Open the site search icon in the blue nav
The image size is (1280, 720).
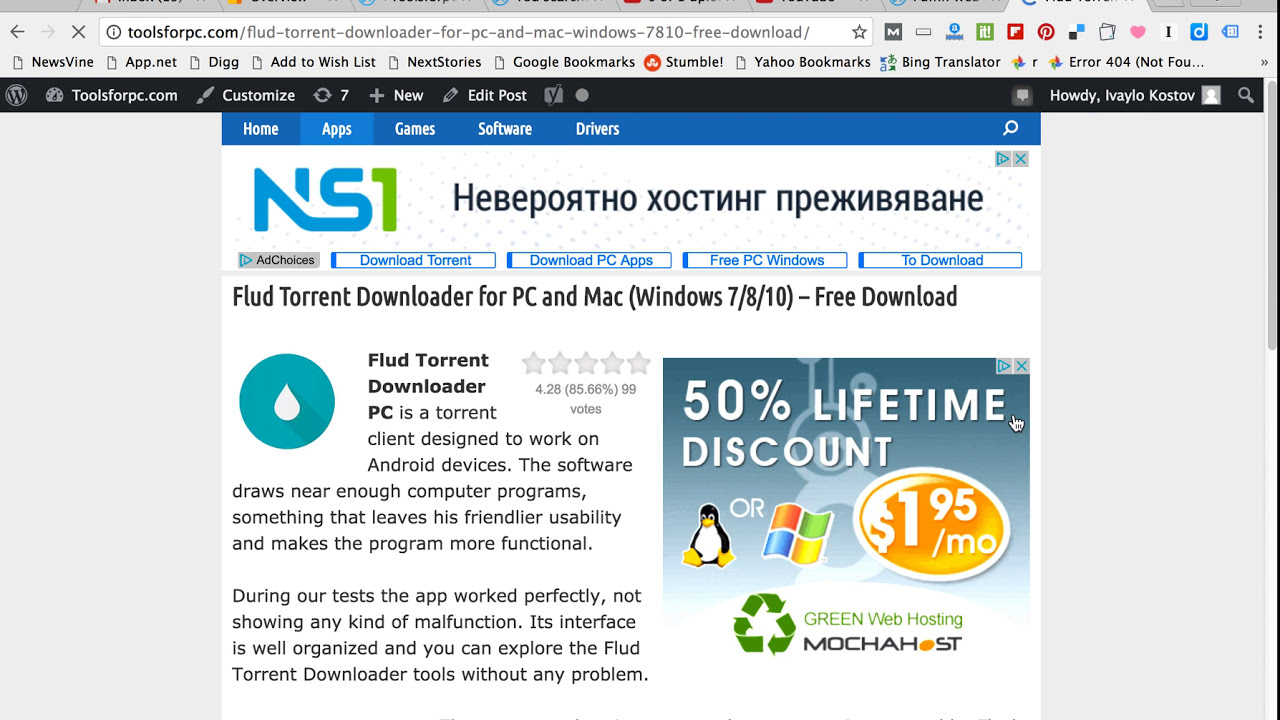(1011, 128)
